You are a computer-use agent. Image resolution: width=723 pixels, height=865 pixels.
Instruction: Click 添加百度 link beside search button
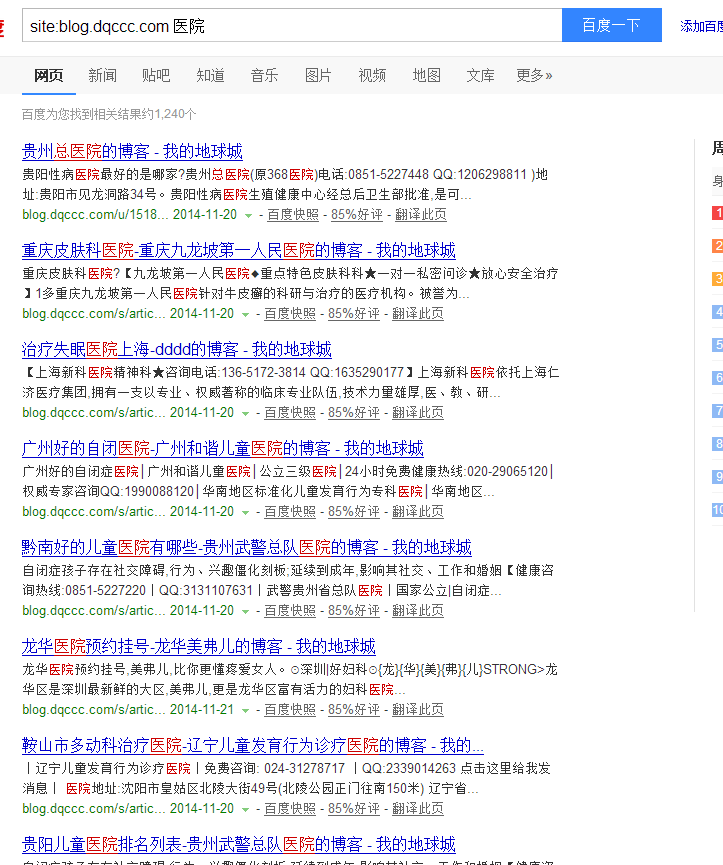(x=701, y=26)
